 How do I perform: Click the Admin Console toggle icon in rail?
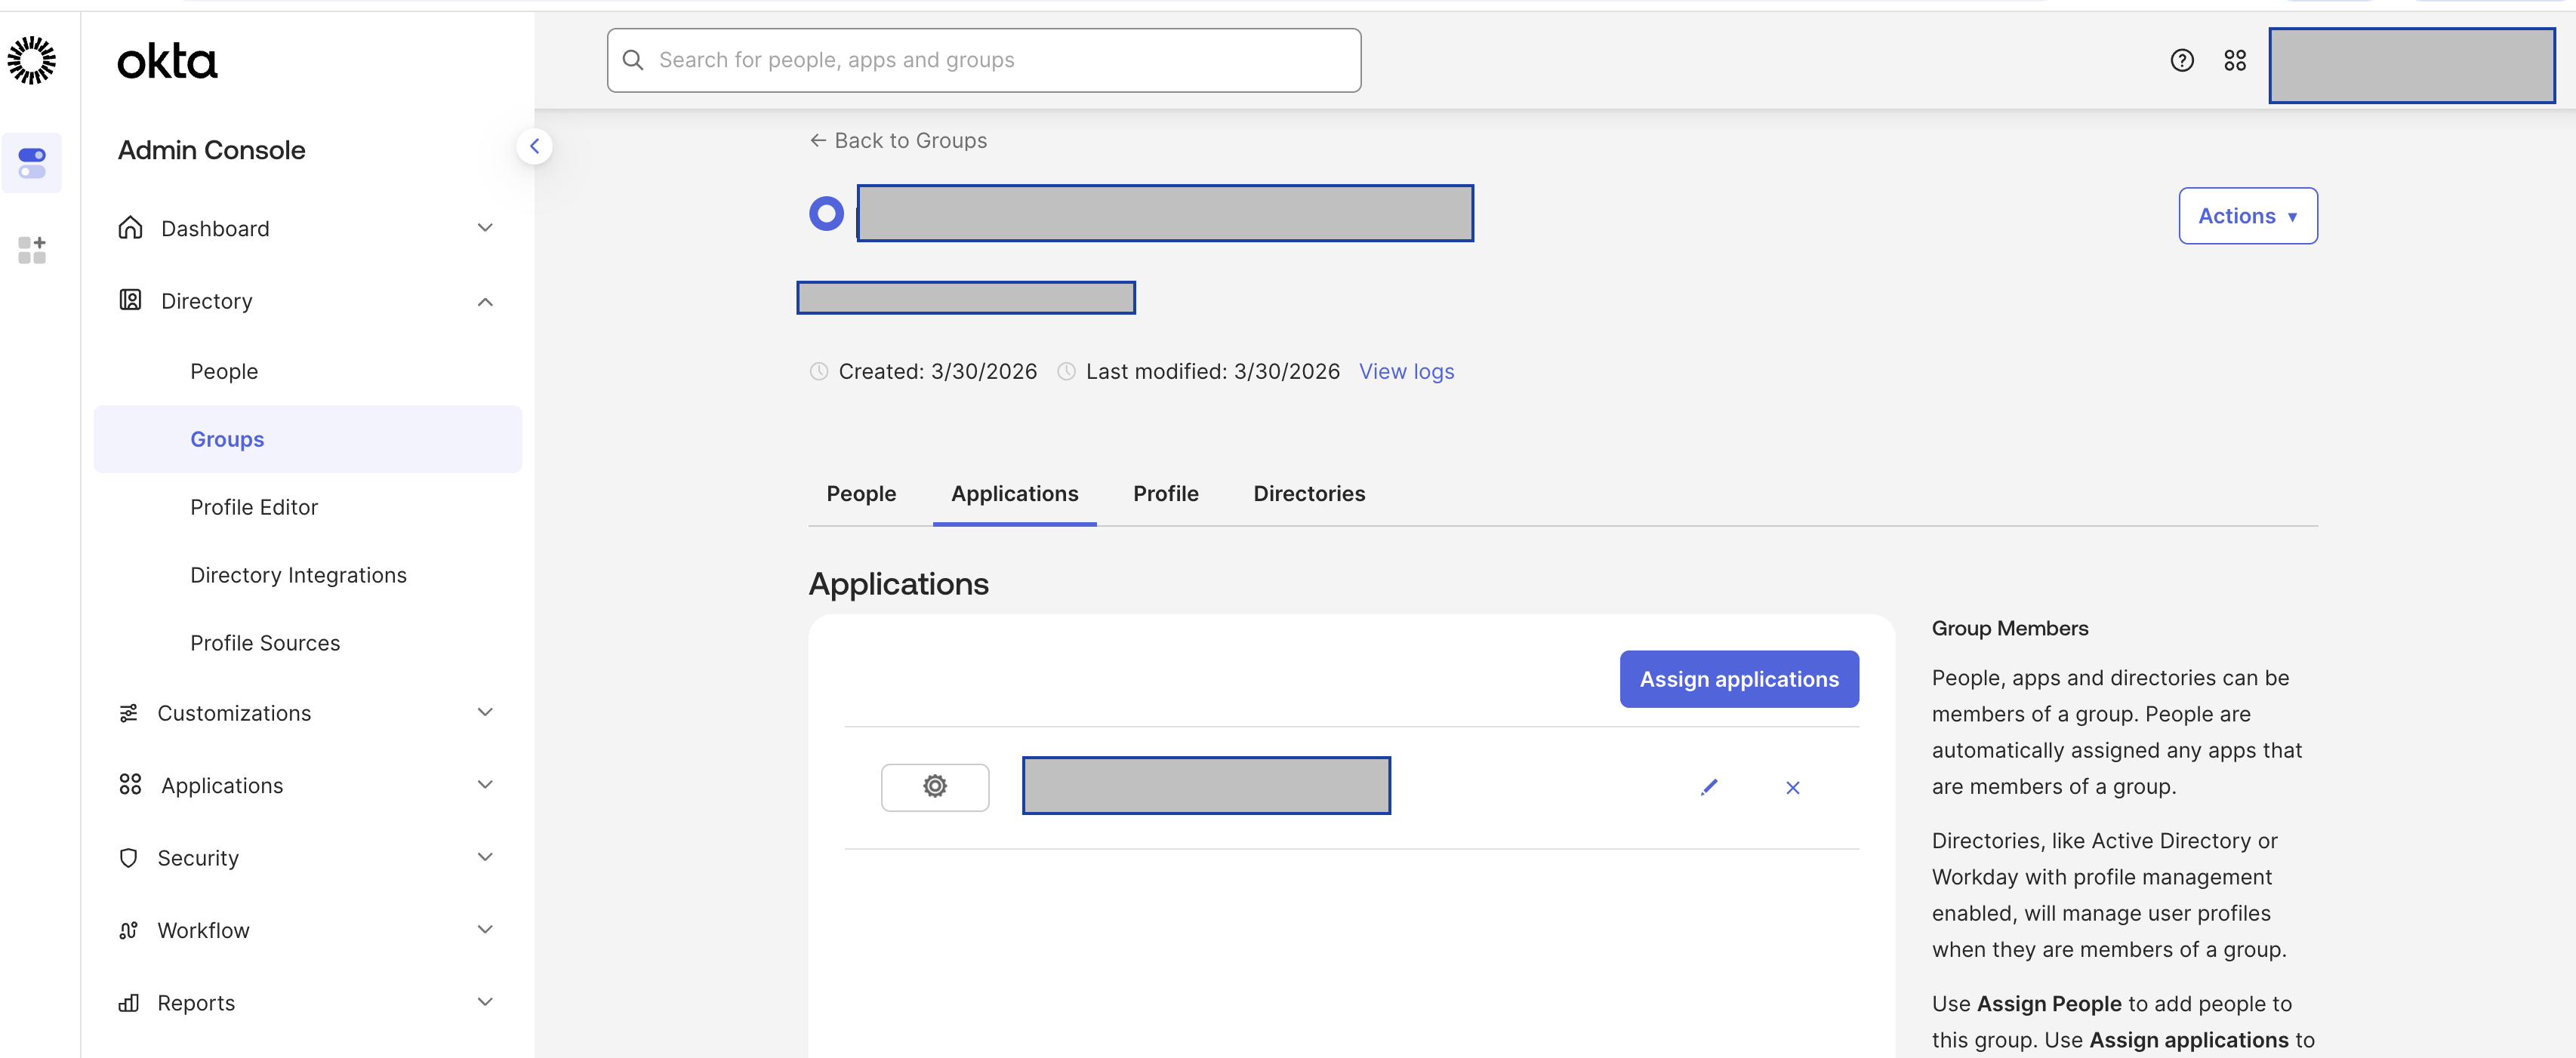(x=32, y=163)
